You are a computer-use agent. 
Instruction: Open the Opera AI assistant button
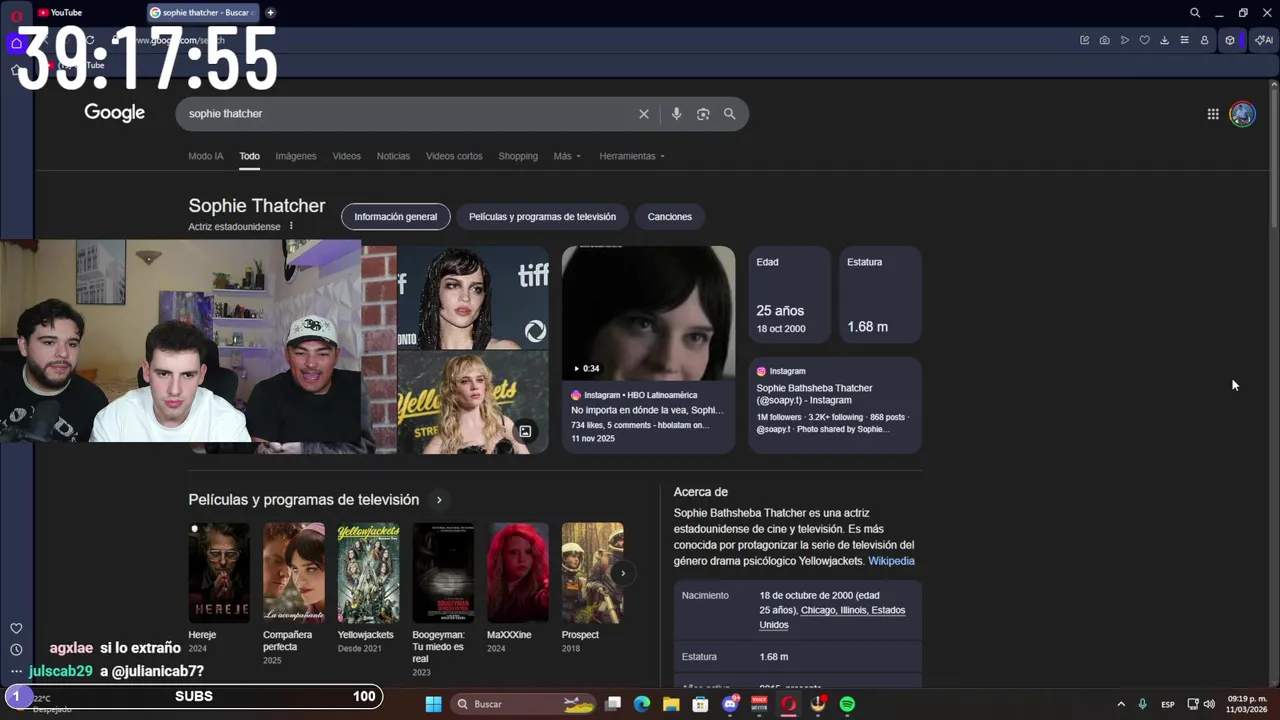click(1264, 40)
